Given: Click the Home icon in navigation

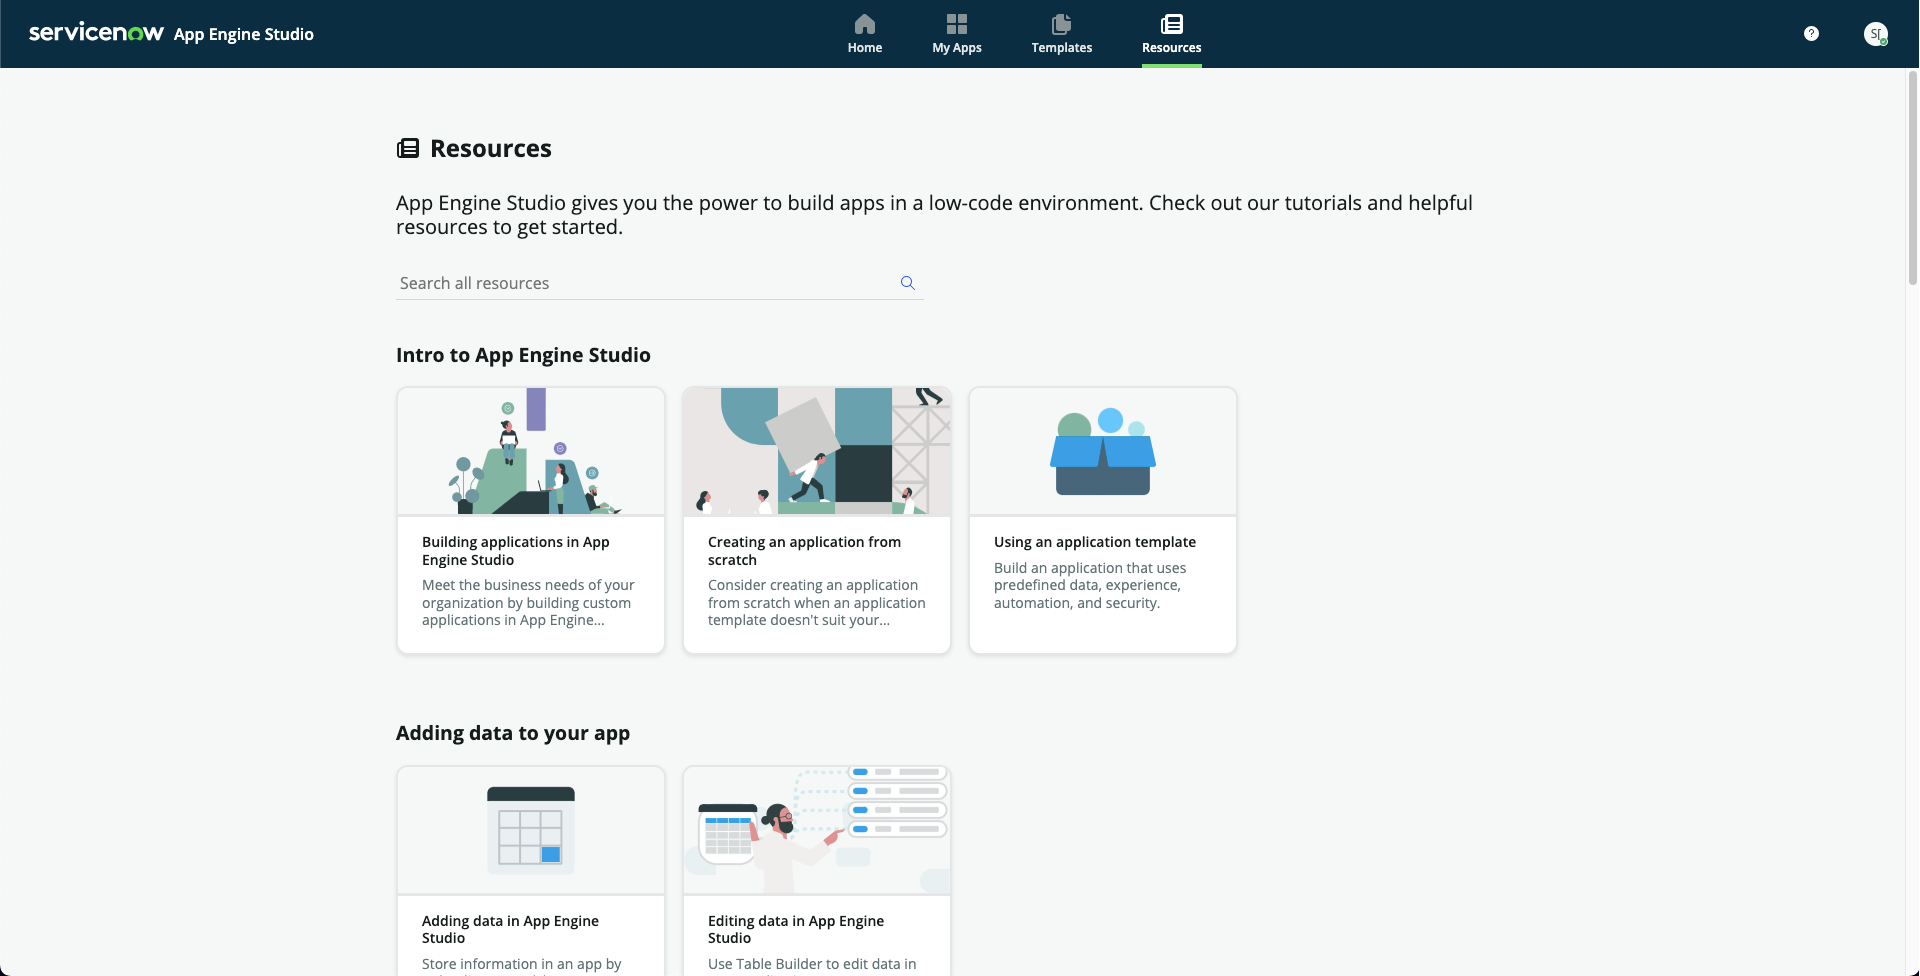Looking at the screenshot, I should click(864, 24).
